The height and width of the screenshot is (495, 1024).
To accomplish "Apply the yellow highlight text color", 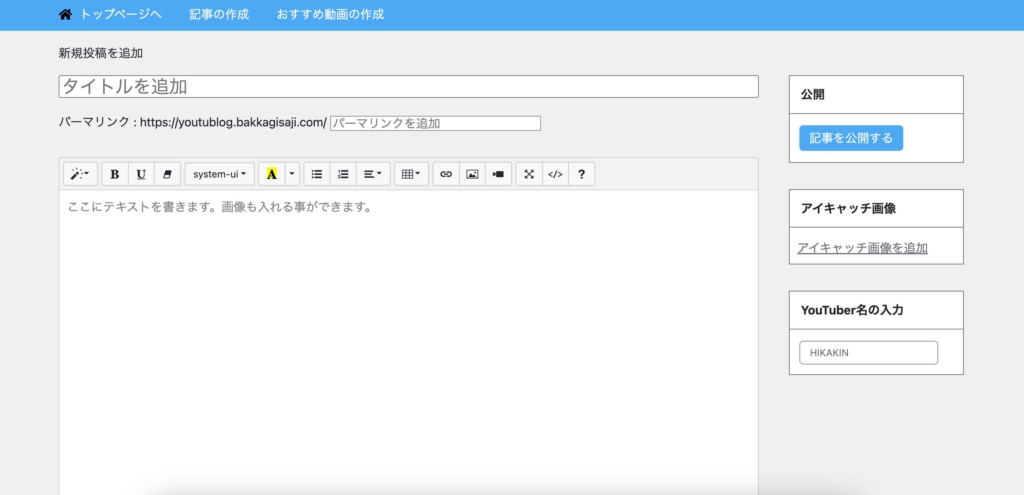I will coord(271,174).
